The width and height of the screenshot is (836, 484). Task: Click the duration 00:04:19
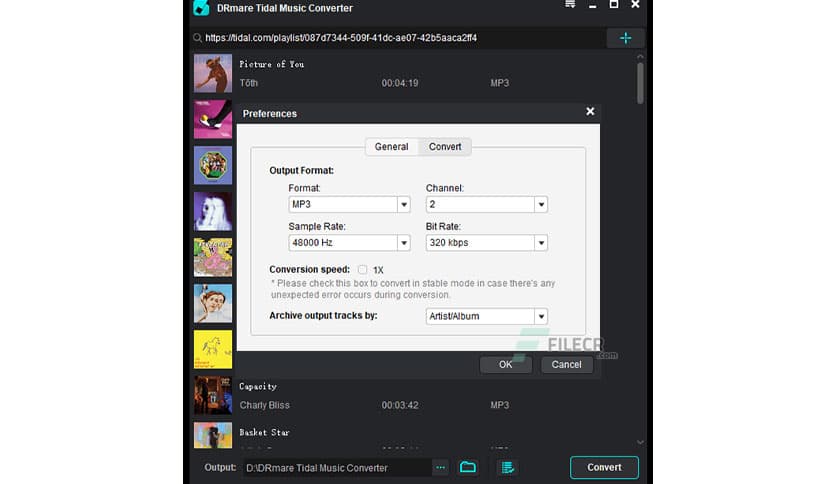[400, 83]
